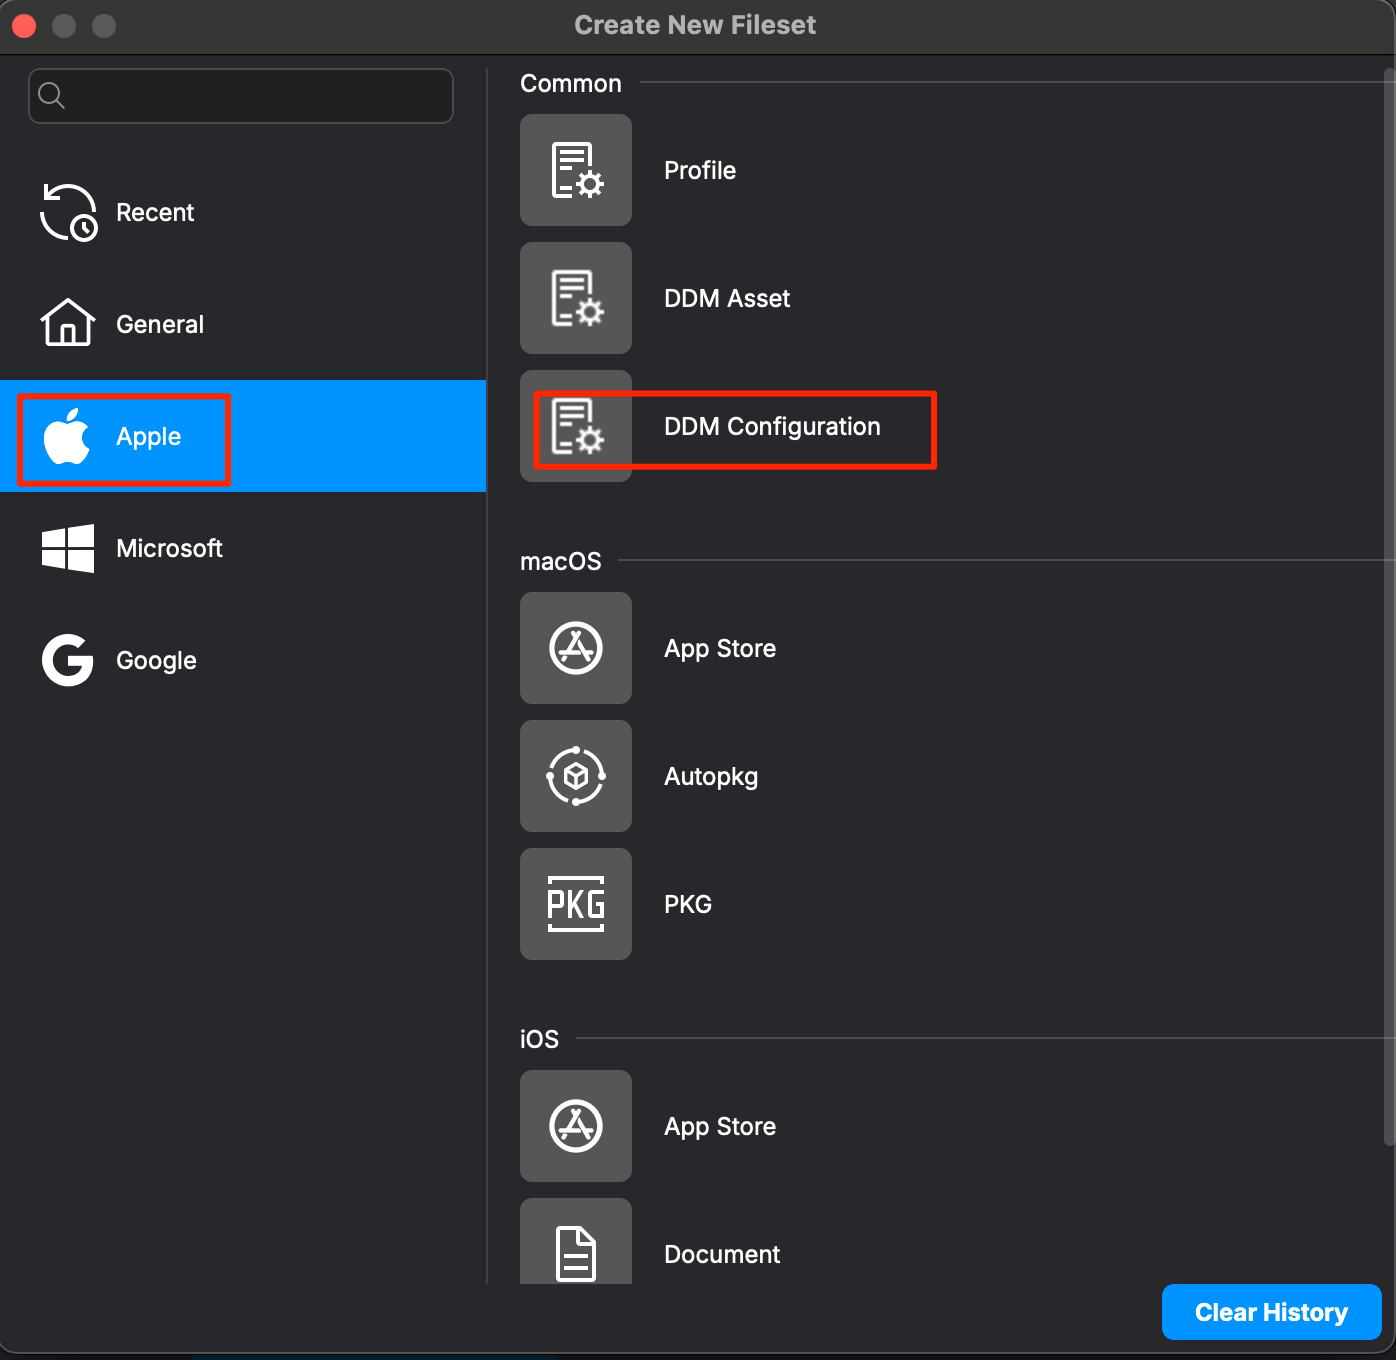This screenshot has width=1396, height=1360.
Task: Click the Google G logo icon
Action: [68, 660]
